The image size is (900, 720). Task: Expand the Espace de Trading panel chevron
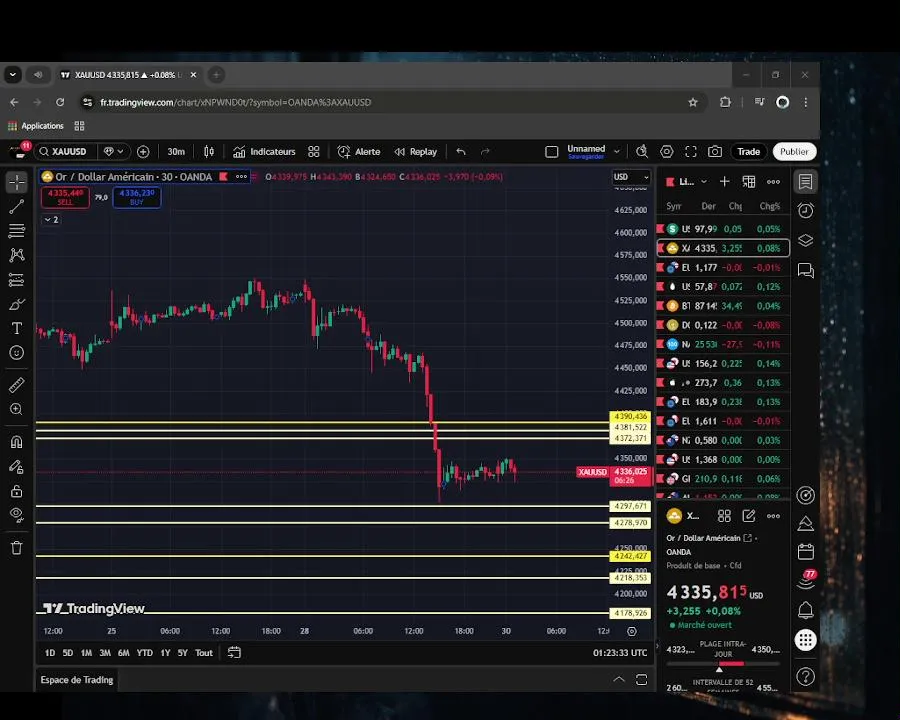[x=619, y=680]
